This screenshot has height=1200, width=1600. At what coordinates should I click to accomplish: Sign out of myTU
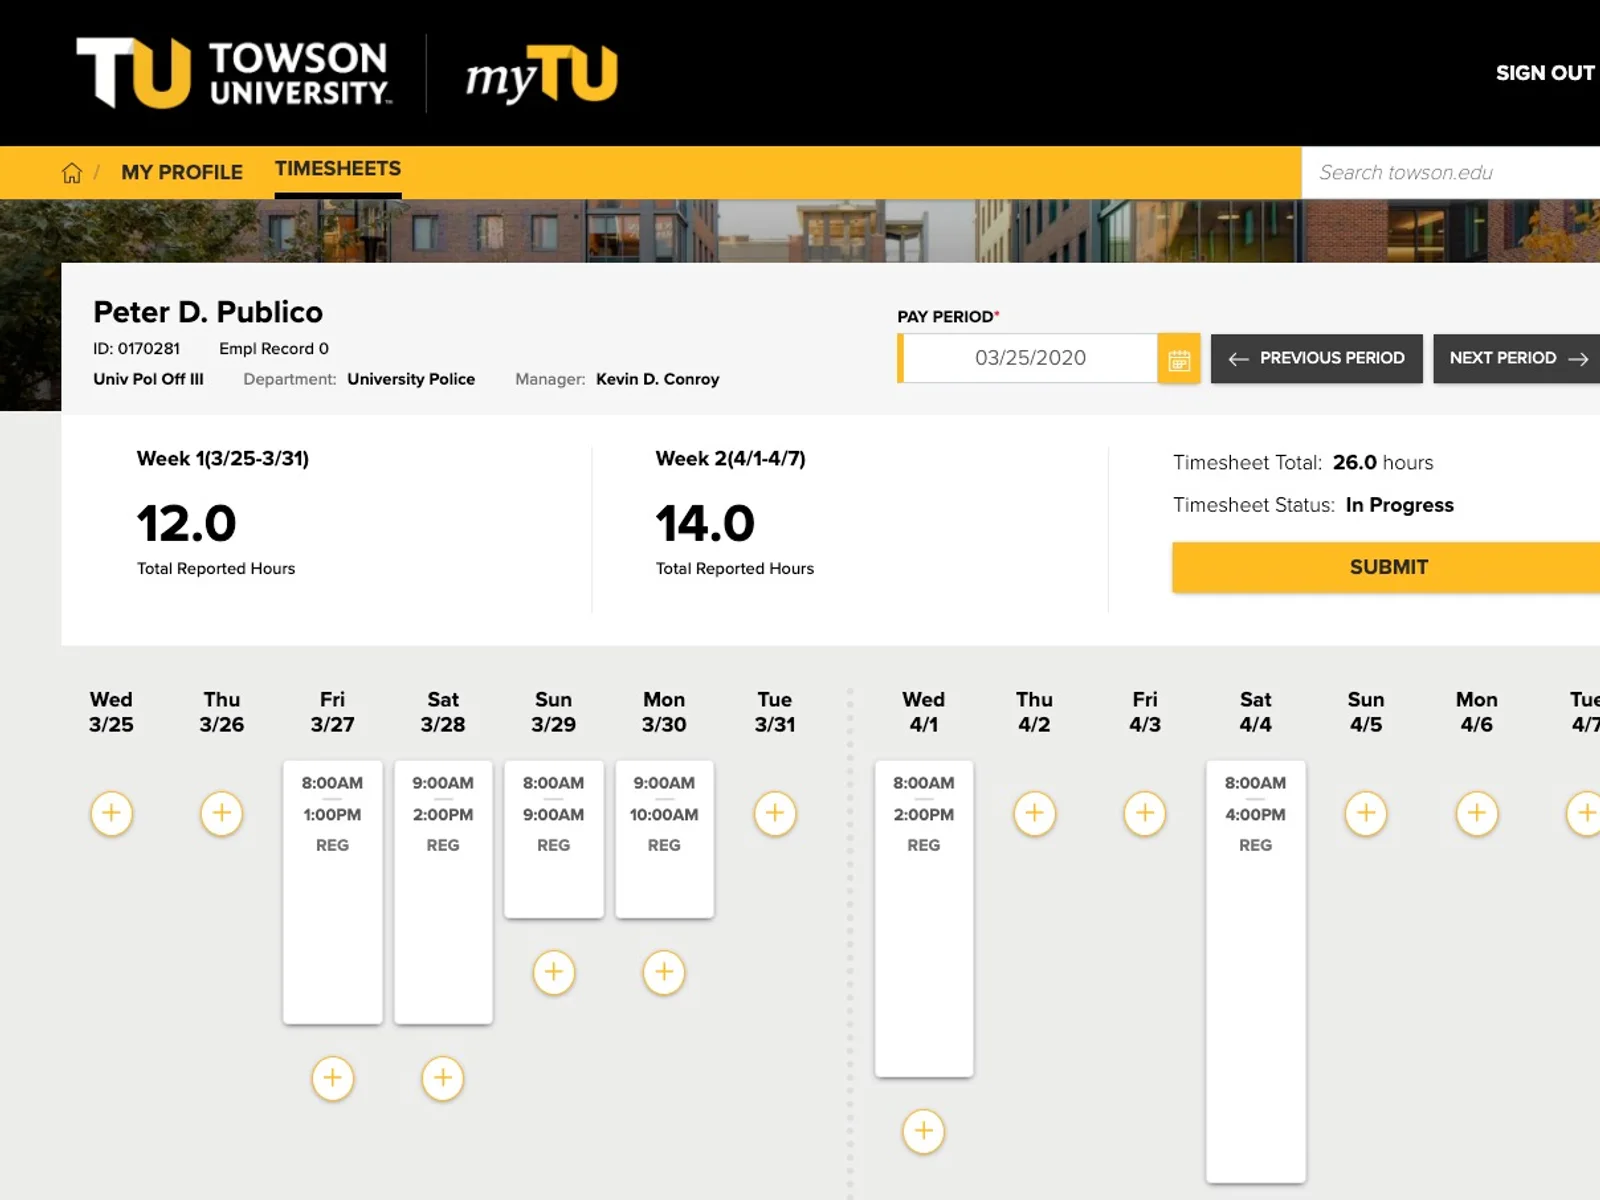pyautogui.click(x=1545, y=73)
